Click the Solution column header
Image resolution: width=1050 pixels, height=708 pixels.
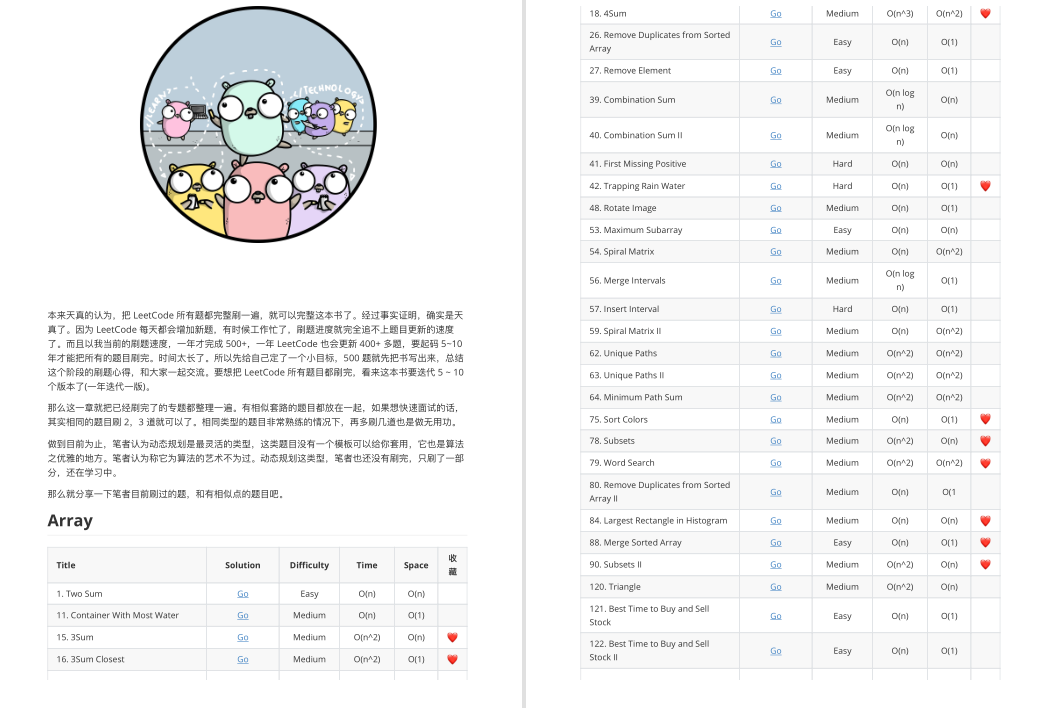(x=242, y=565)
